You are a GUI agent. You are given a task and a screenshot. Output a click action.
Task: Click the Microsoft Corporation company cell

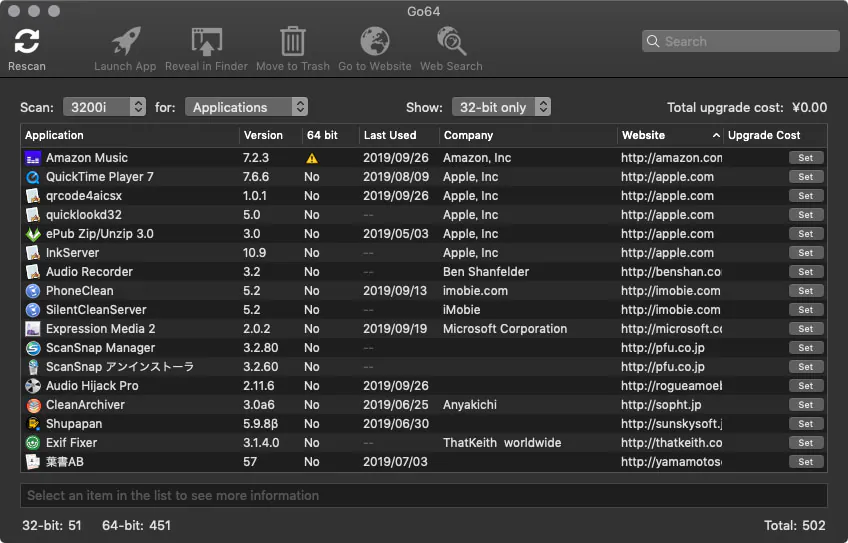pos(505,329)
